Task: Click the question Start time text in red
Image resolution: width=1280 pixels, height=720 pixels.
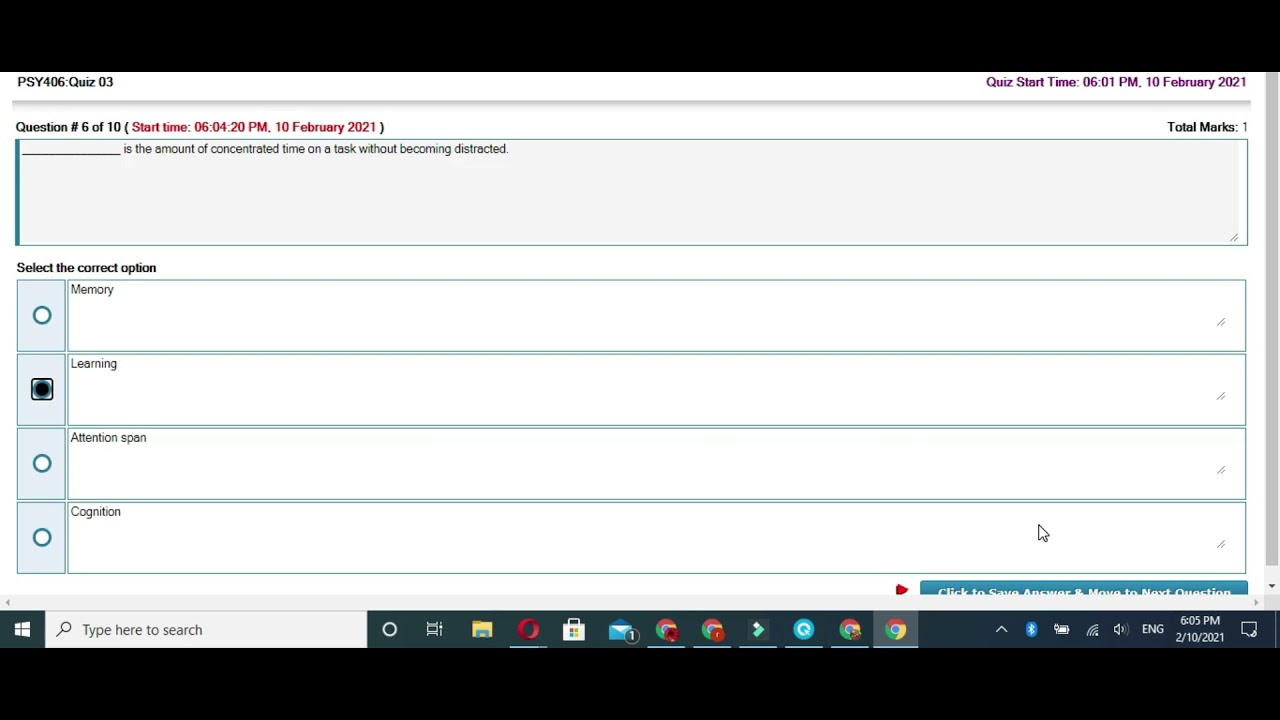Action: [254, 127]
